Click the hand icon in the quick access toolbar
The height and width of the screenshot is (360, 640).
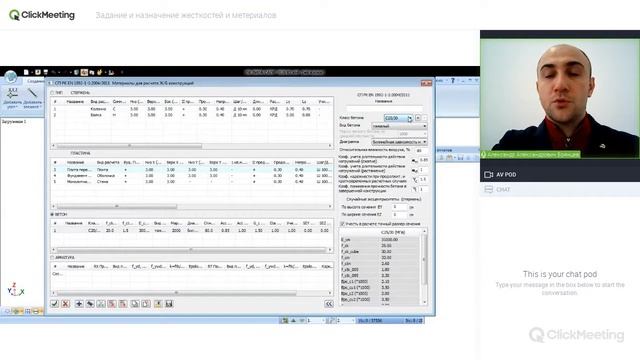[99, 72]
